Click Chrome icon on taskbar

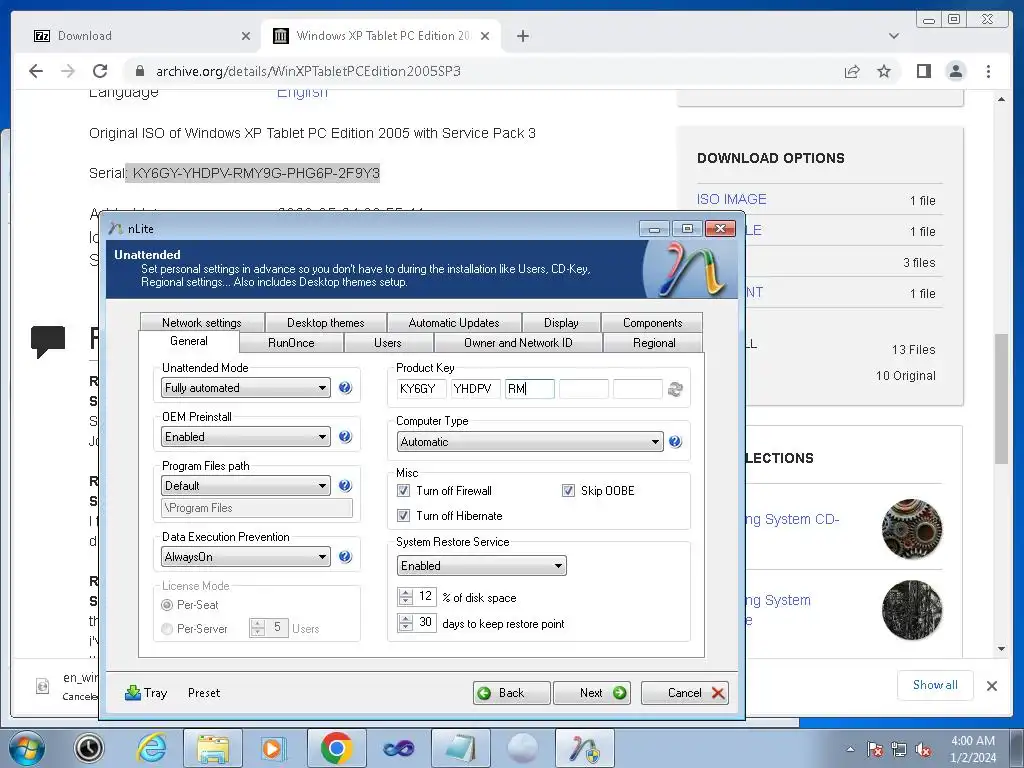[336, 748]
